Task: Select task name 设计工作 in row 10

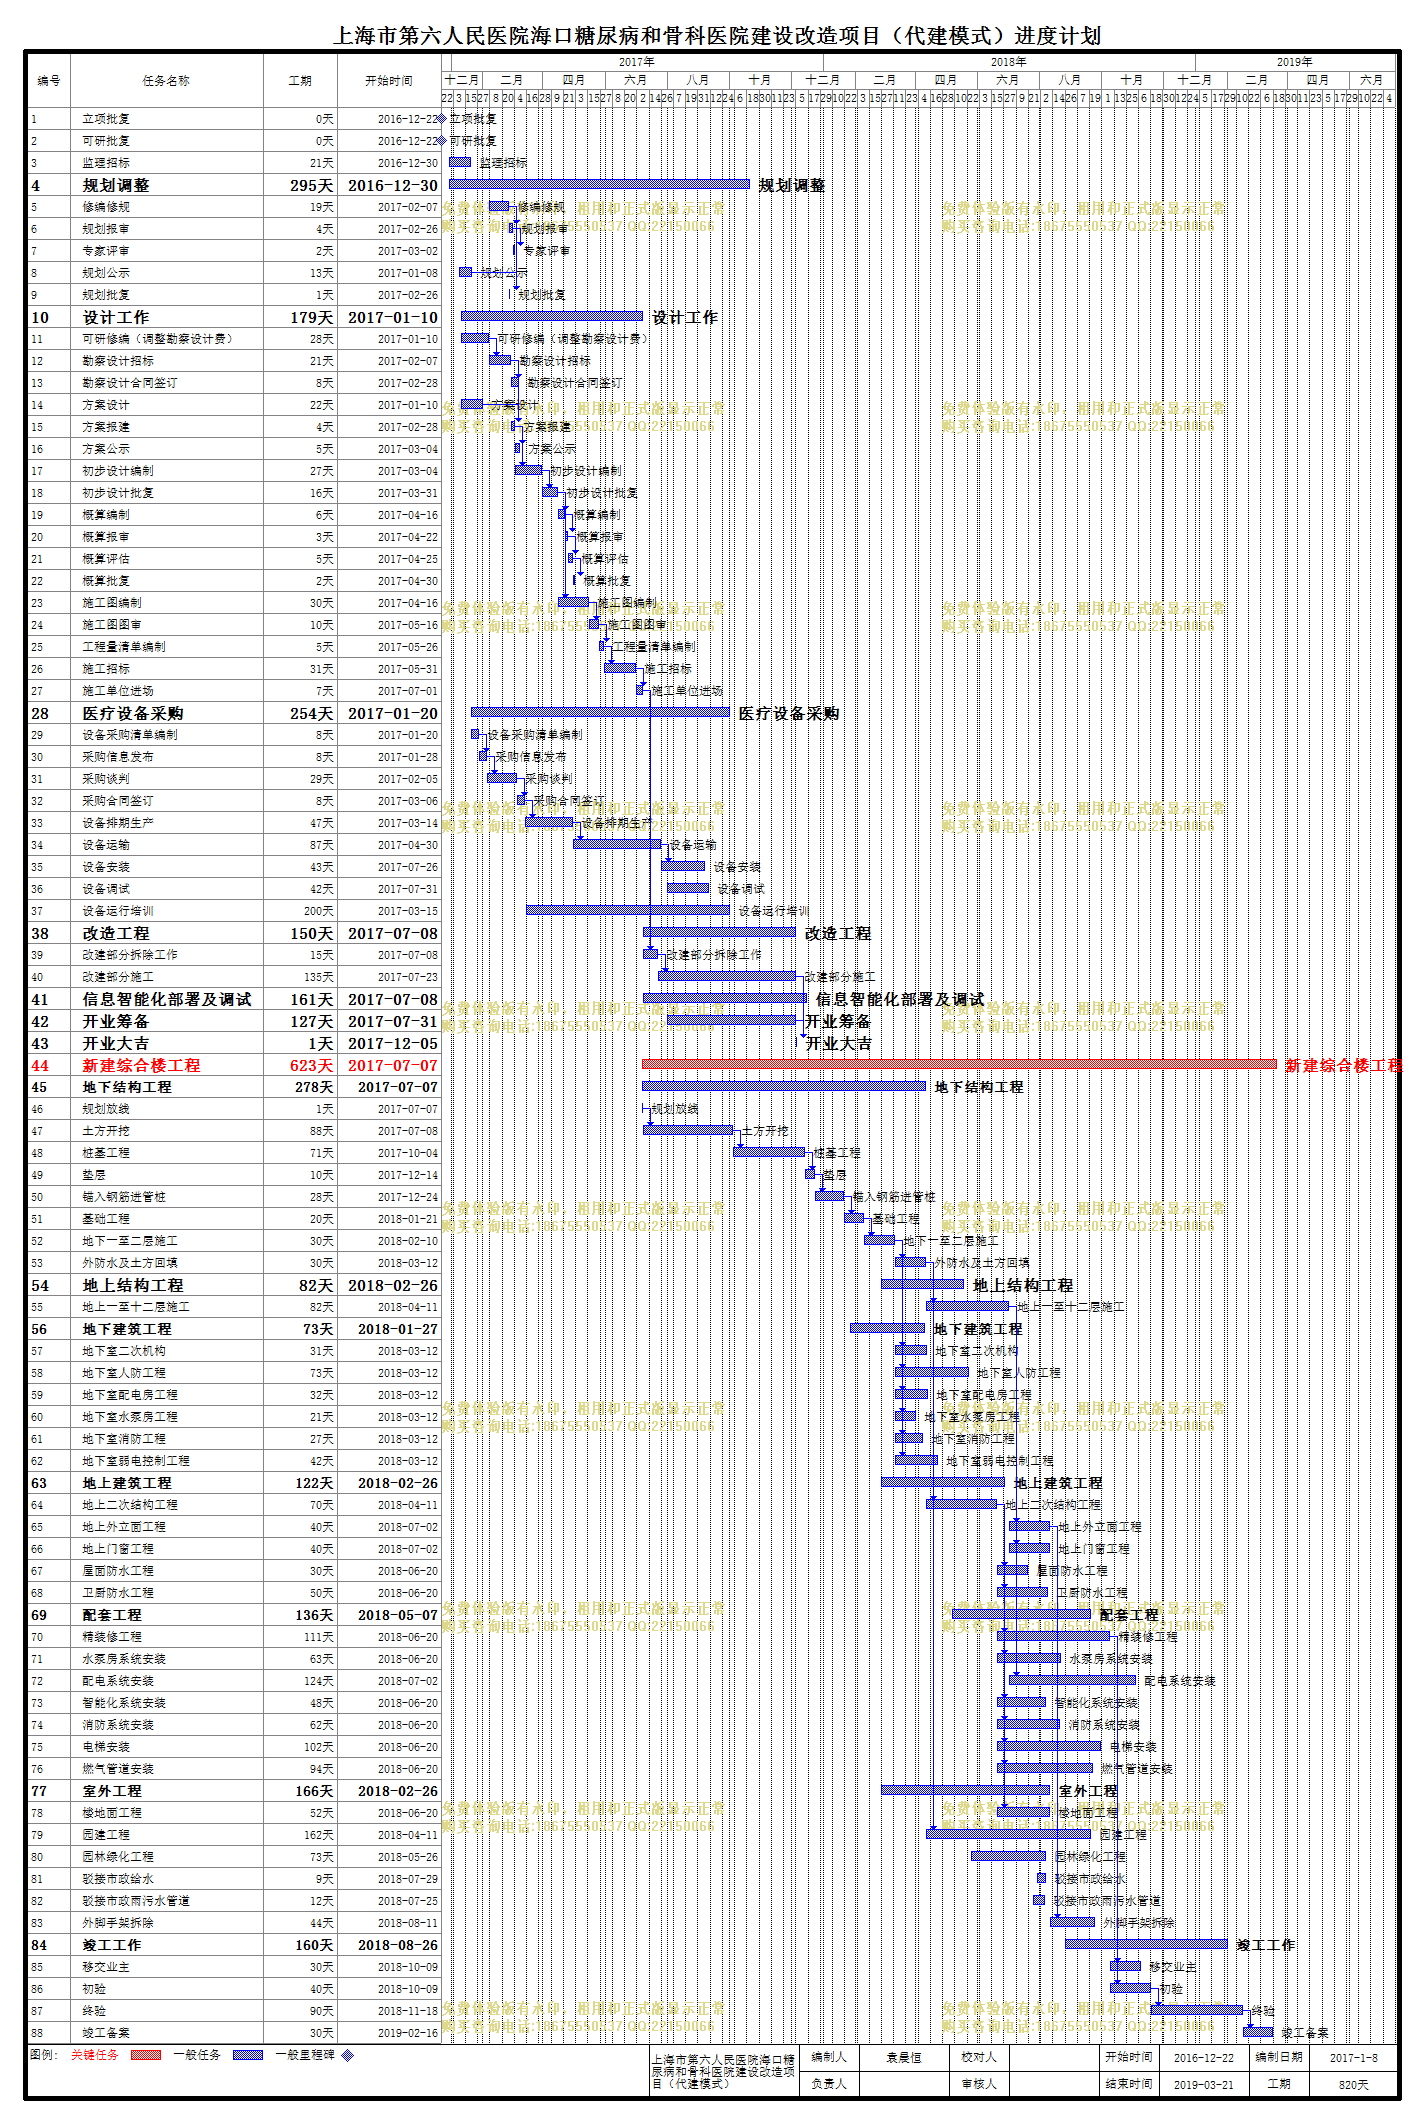Action: click(x=116, y=317)
